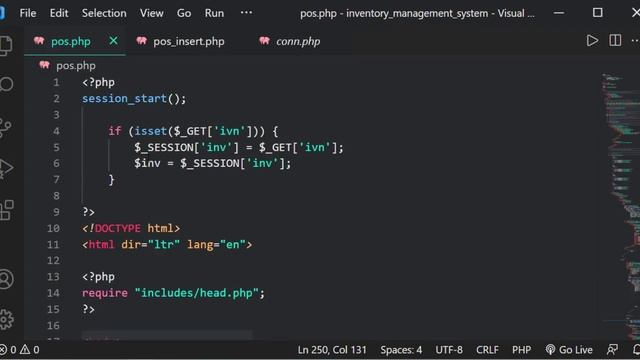Click on the isset keyword in line 4
640x360 pixels.
point(150,131)
